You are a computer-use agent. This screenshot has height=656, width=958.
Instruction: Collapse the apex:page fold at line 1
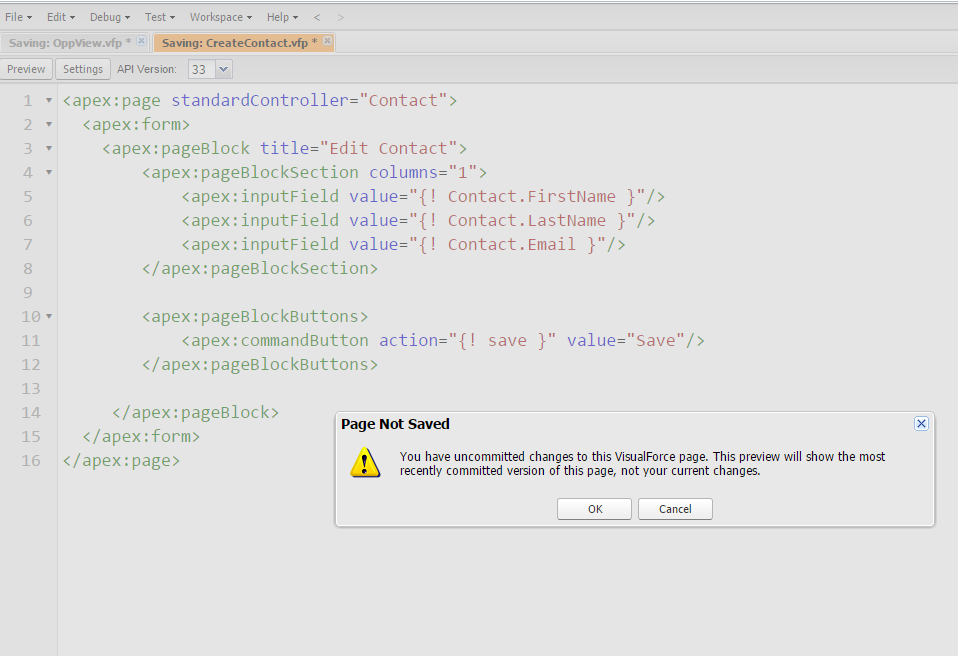[x=47, y=100]
